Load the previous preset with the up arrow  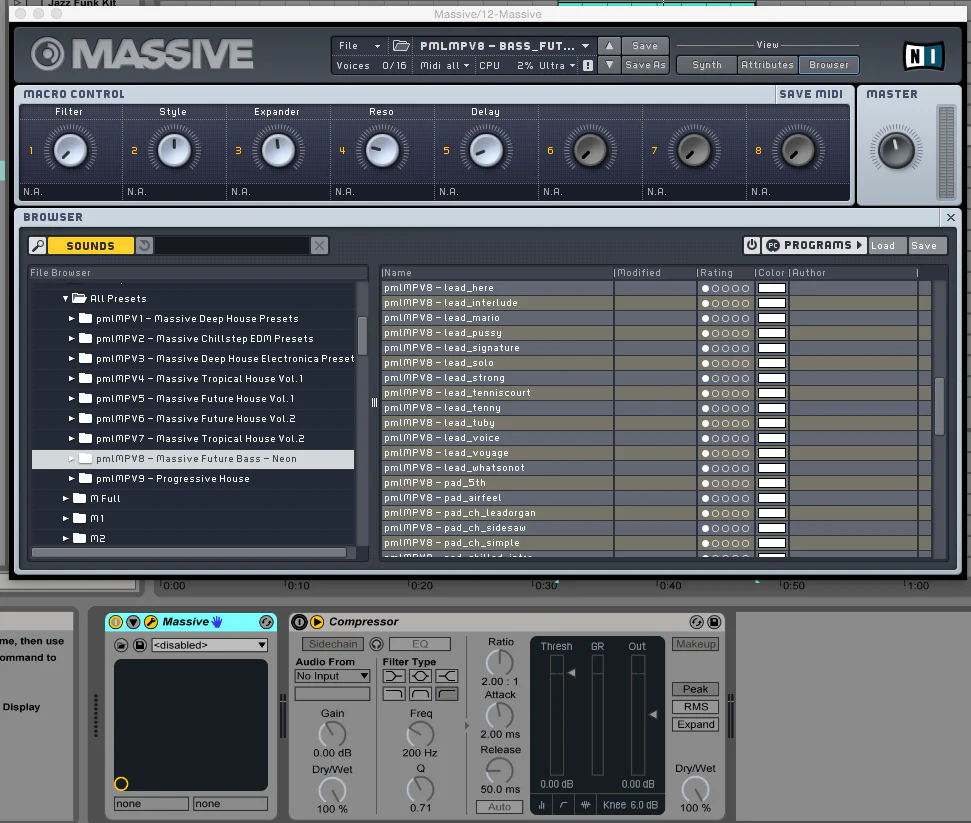click(609, 46)
